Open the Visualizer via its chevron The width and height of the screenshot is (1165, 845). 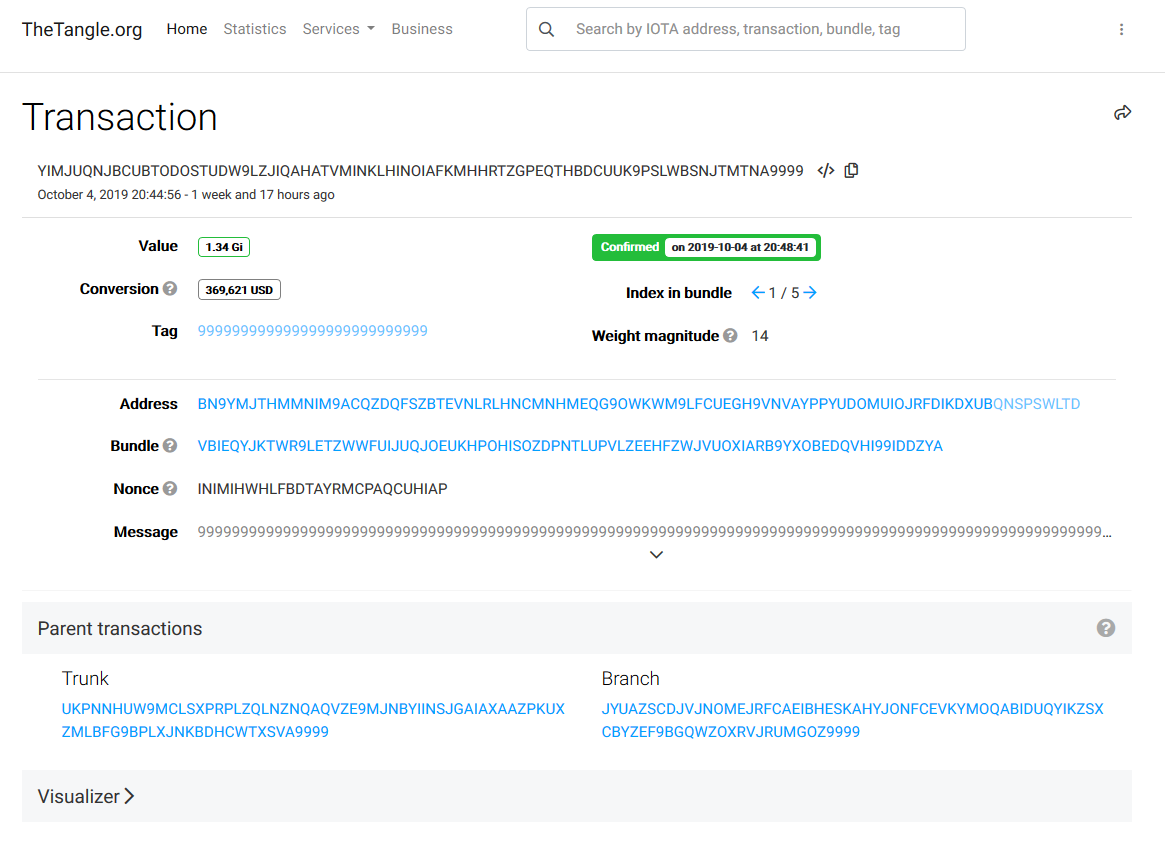(128, 796)
